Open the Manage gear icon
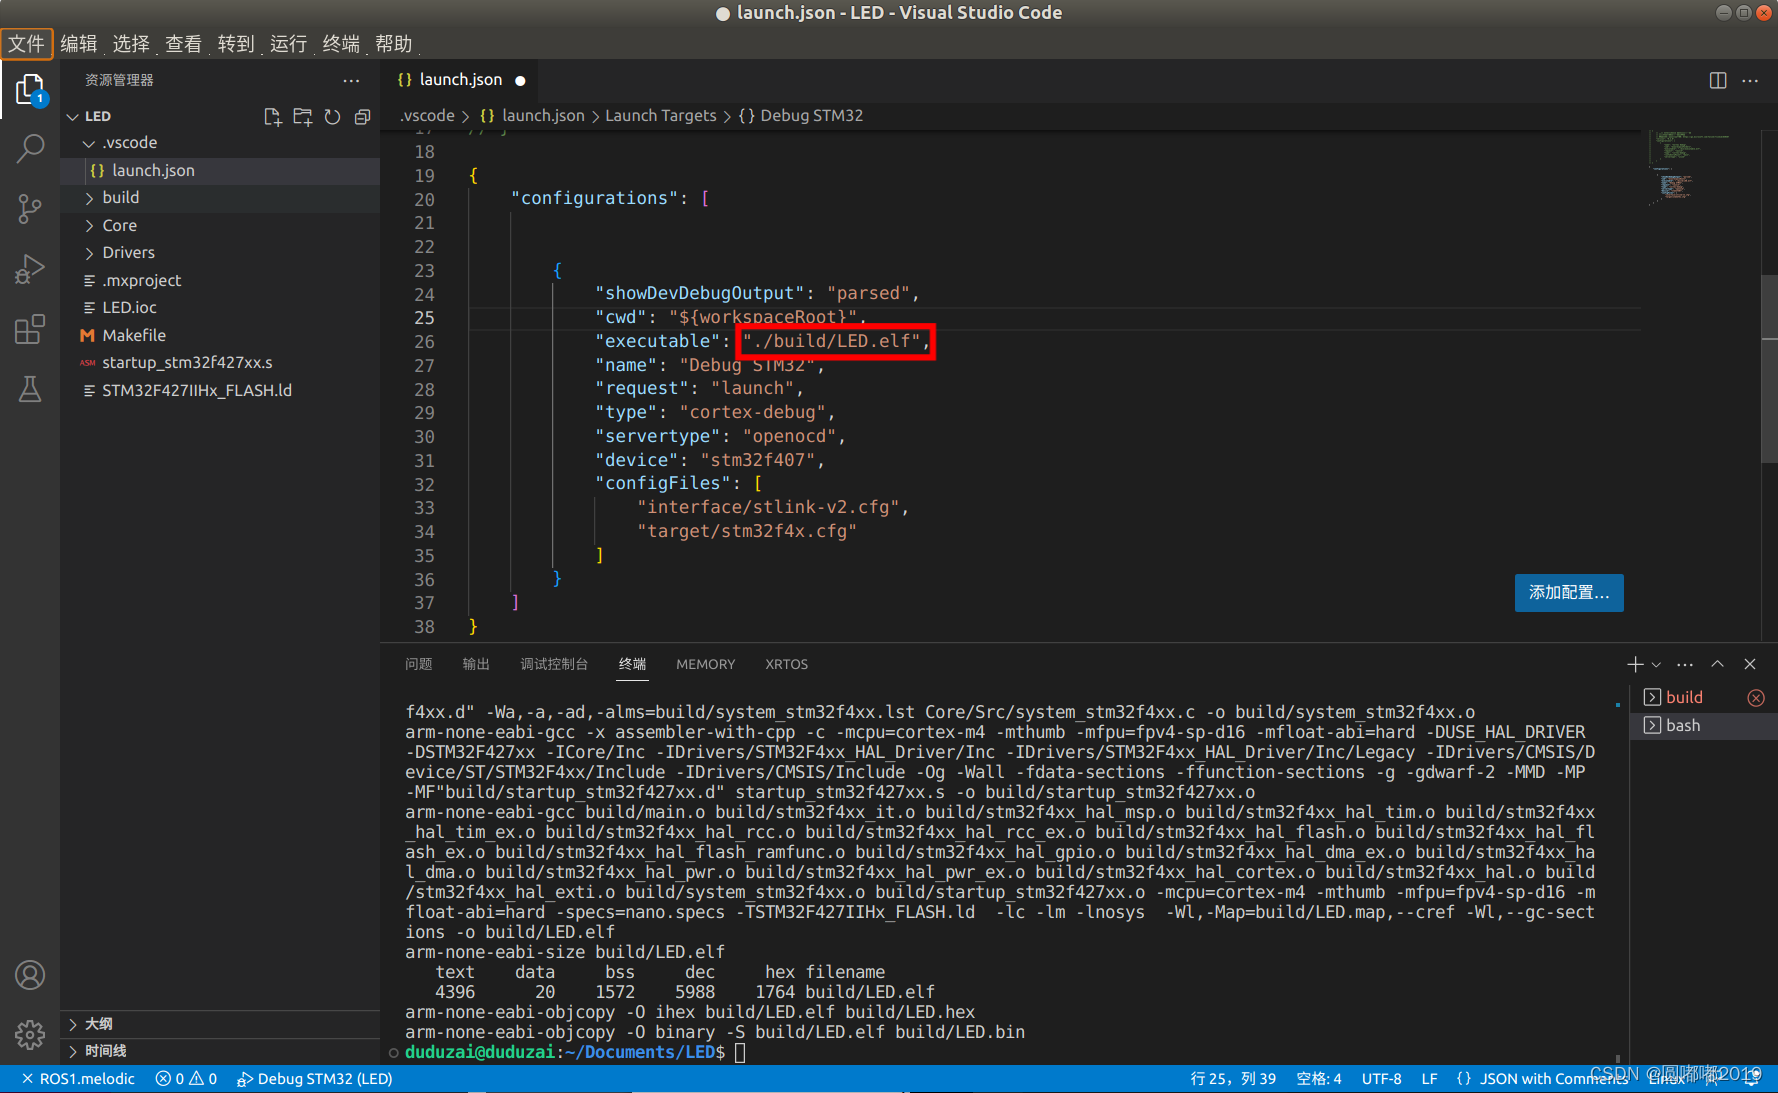This screenshot has width=1778, height=1093. (30, 1034)
